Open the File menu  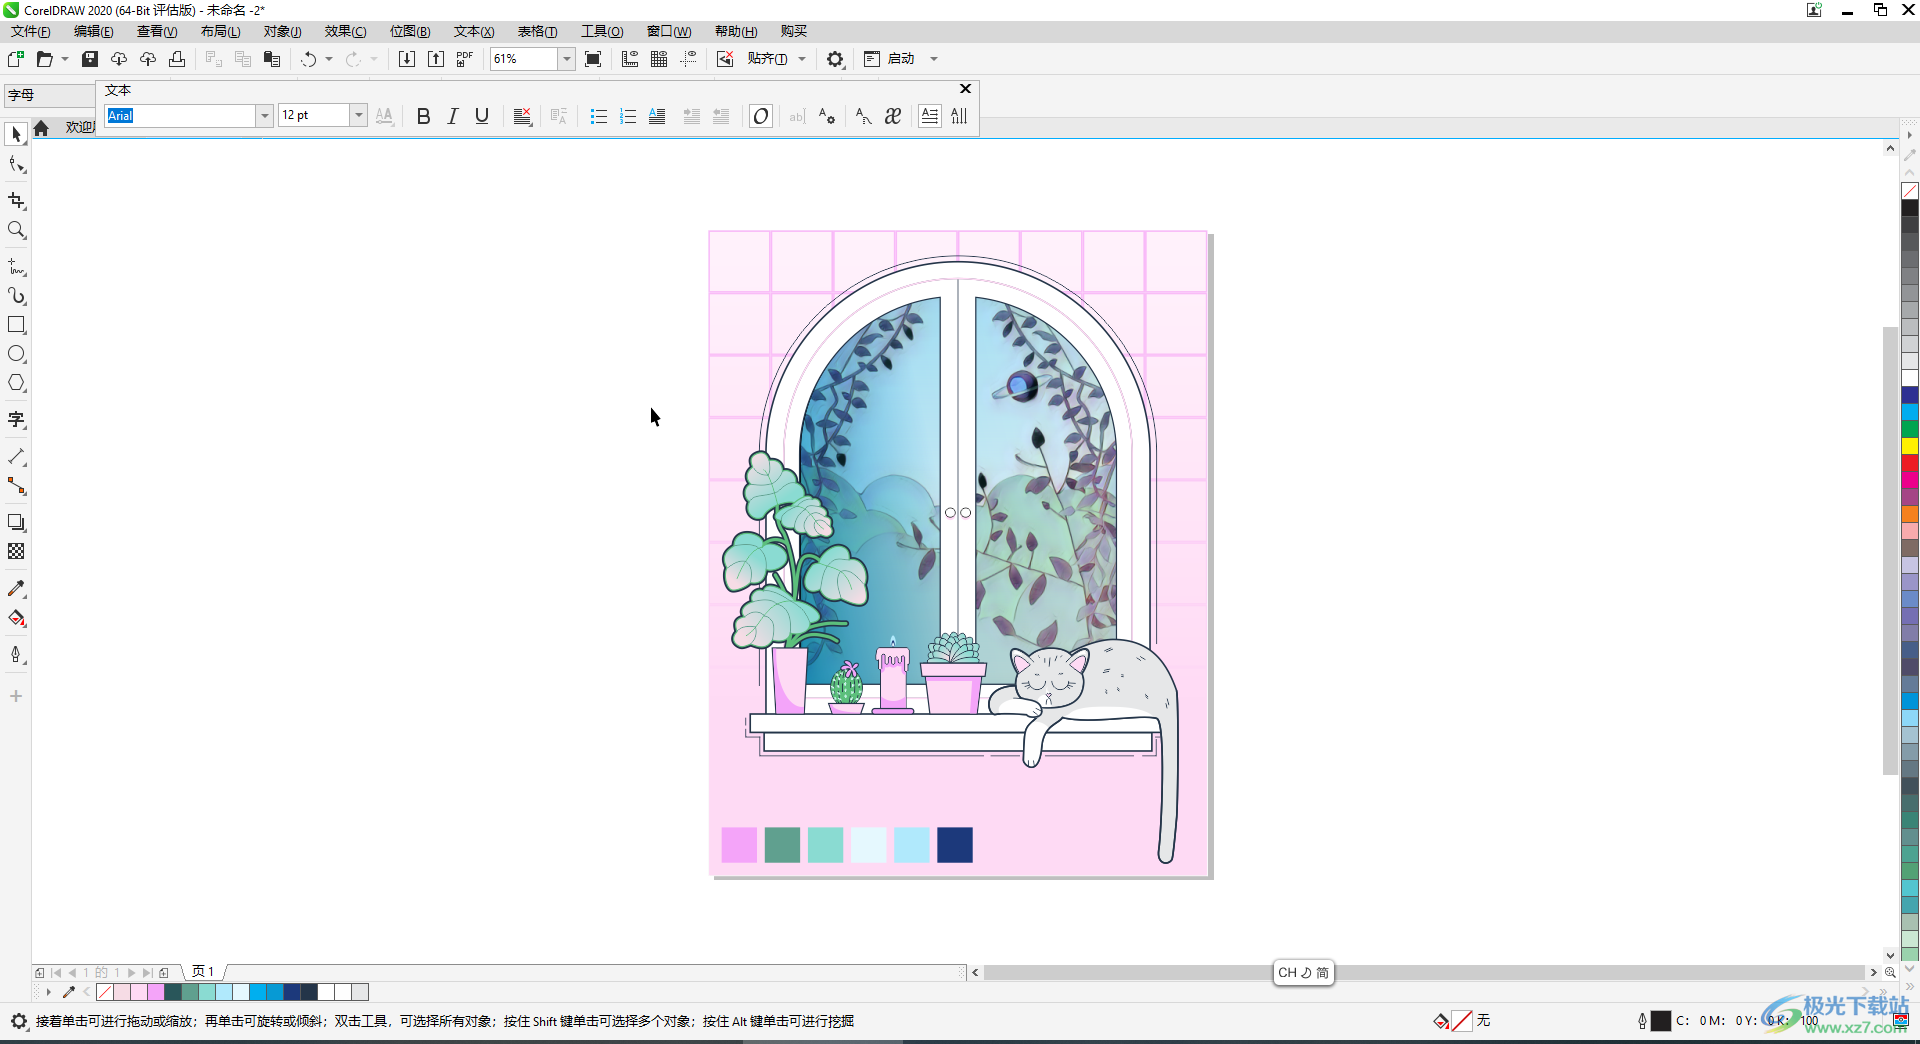point(31,31)
